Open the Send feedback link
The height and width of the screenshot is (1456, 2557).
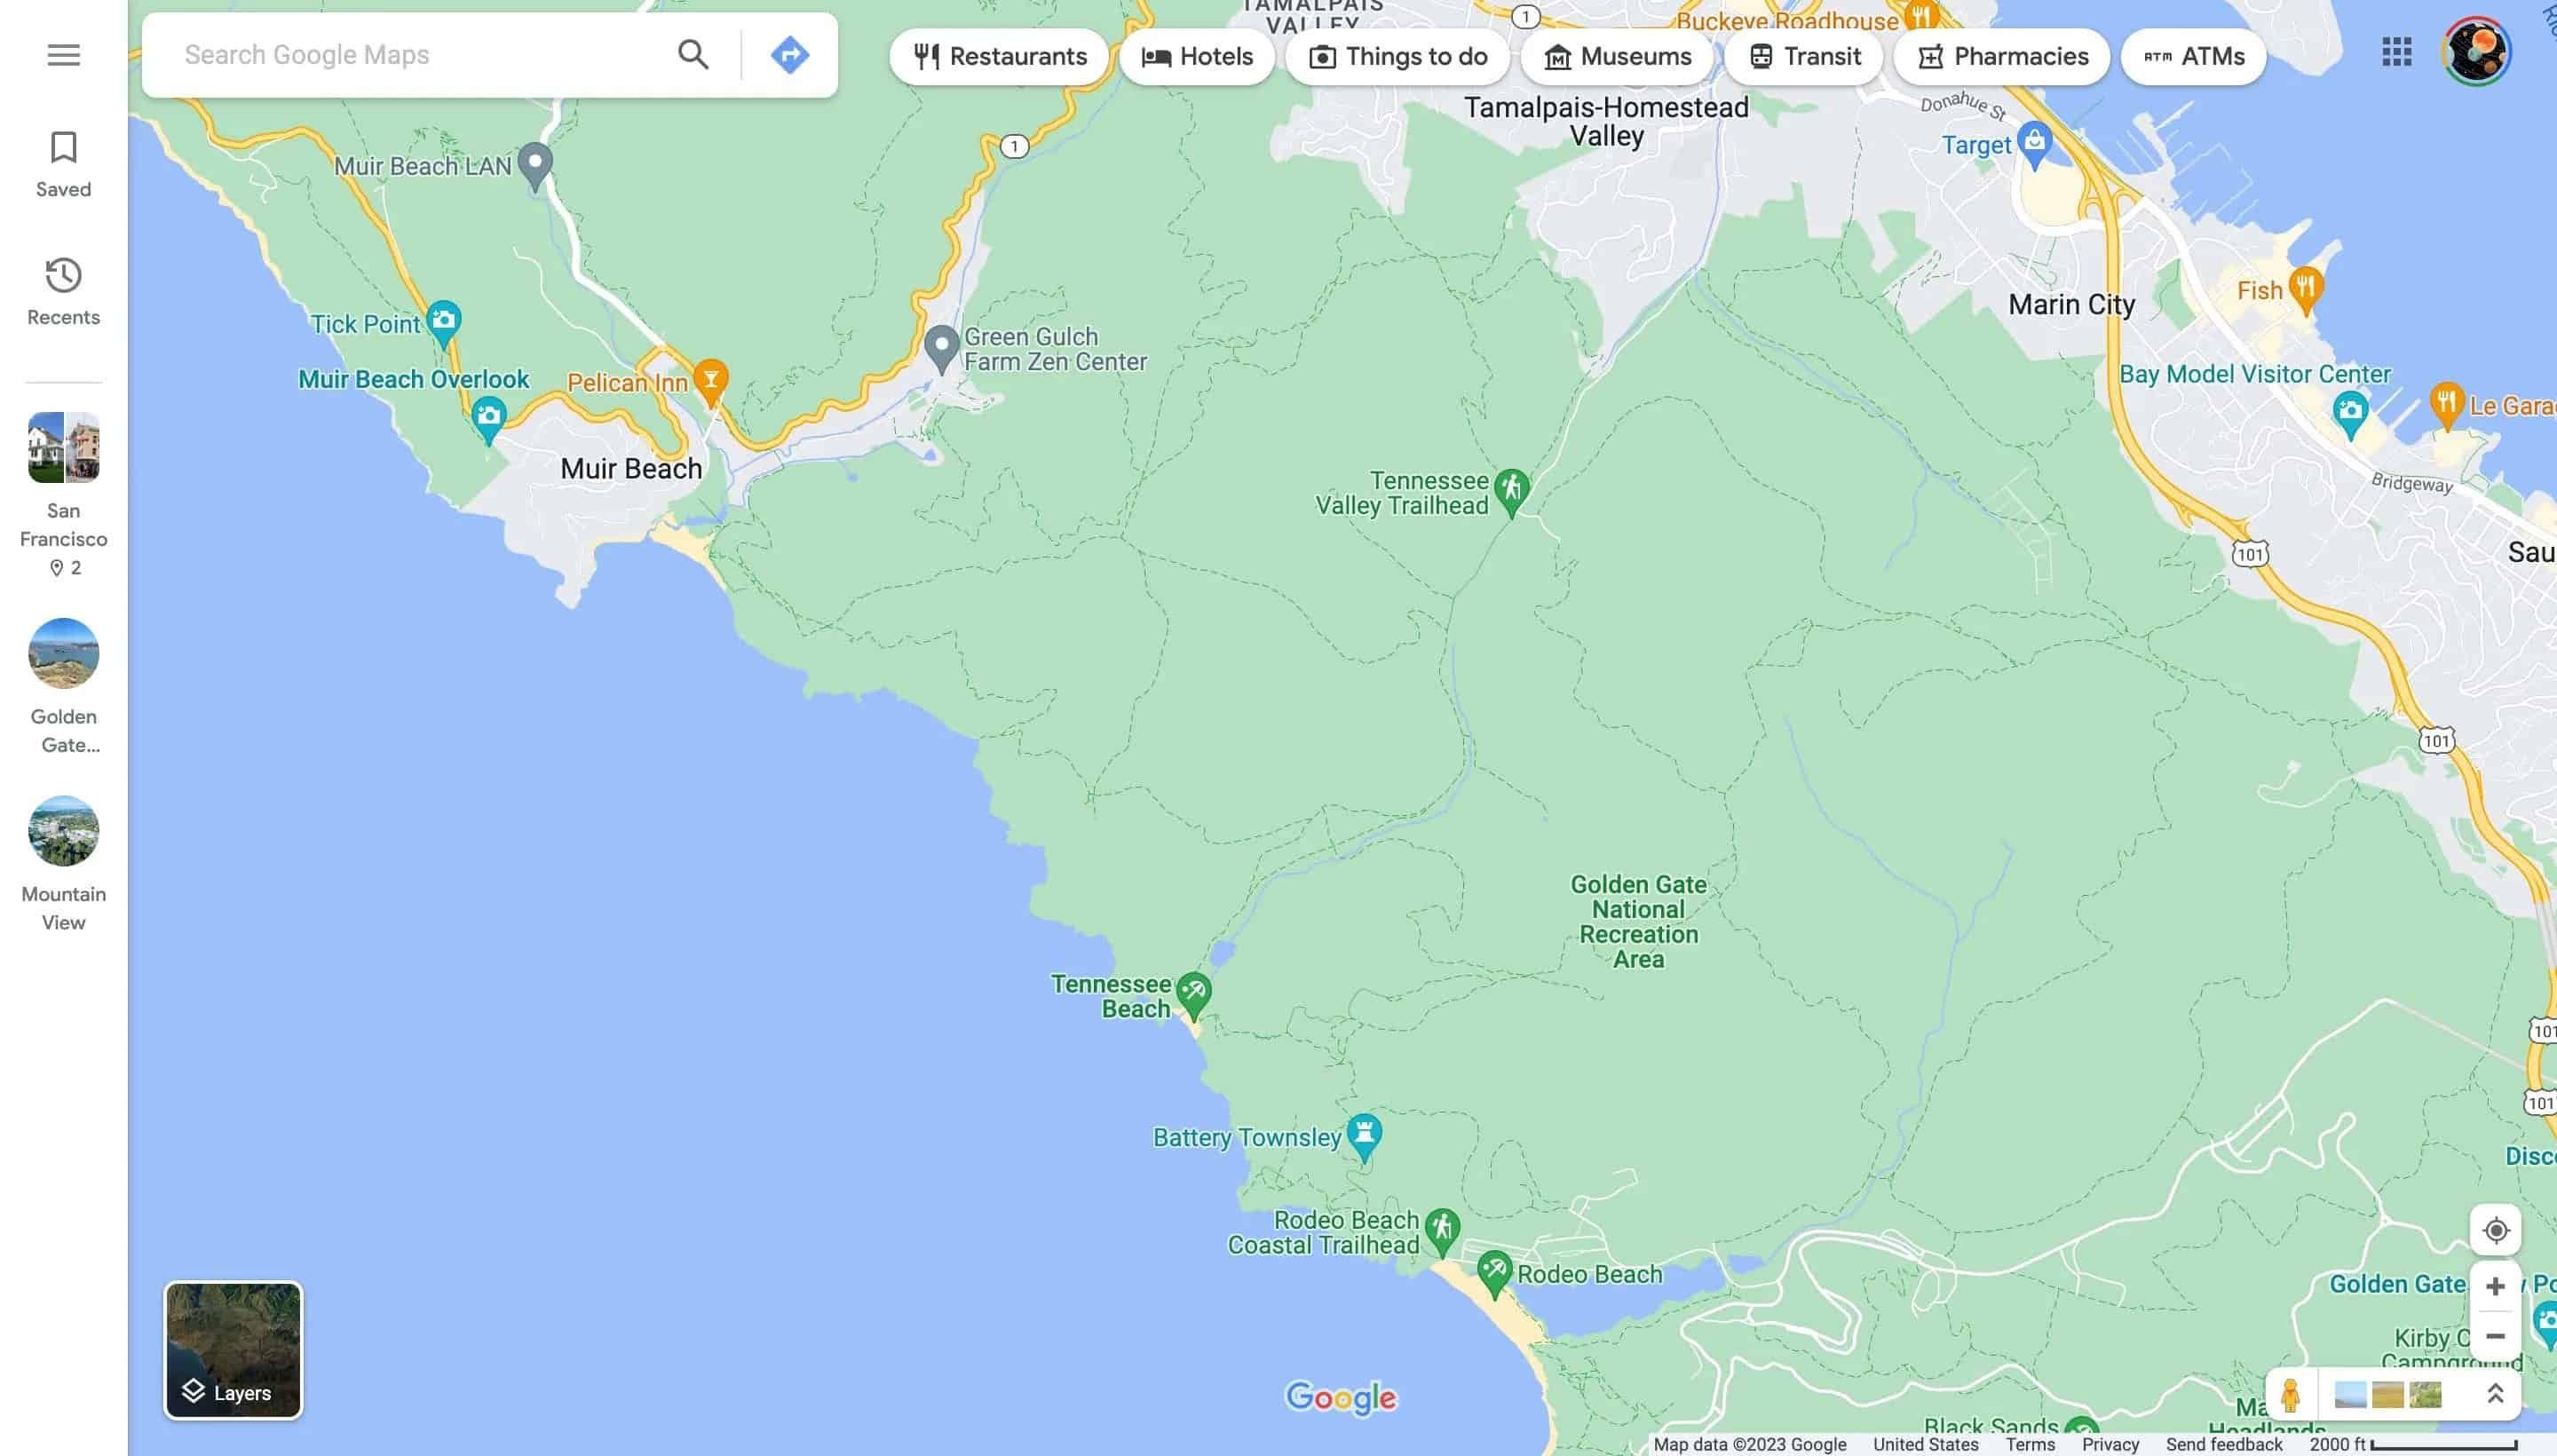pyautogui.click(x=2223, y=1444)
